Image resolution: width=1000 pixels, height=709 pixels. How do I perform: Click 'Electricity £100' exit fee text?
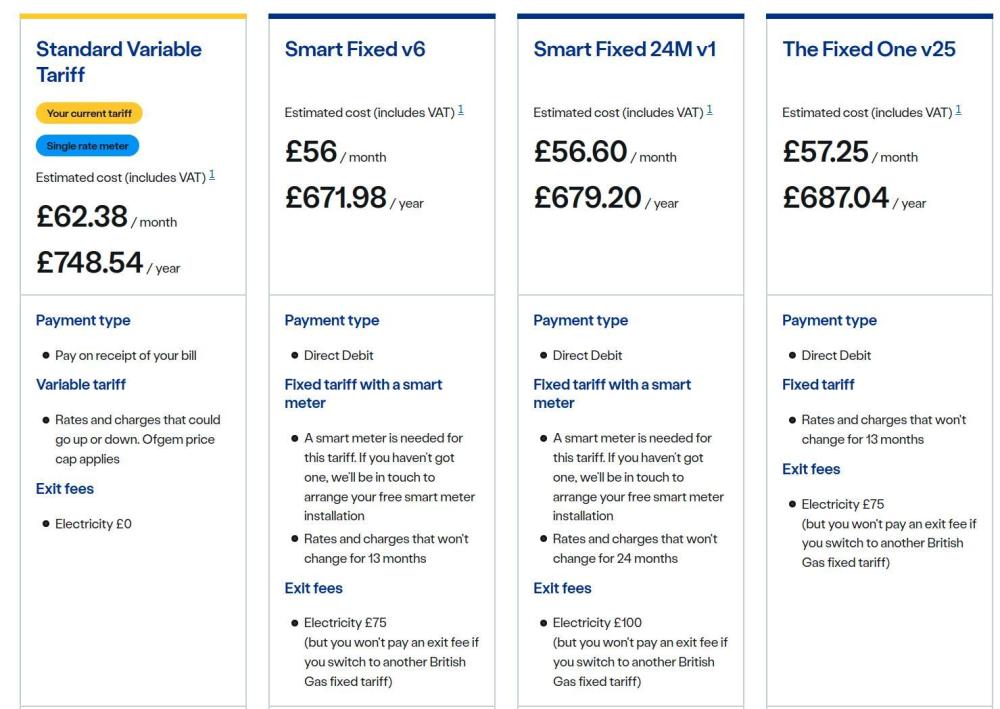click(597, 622)
